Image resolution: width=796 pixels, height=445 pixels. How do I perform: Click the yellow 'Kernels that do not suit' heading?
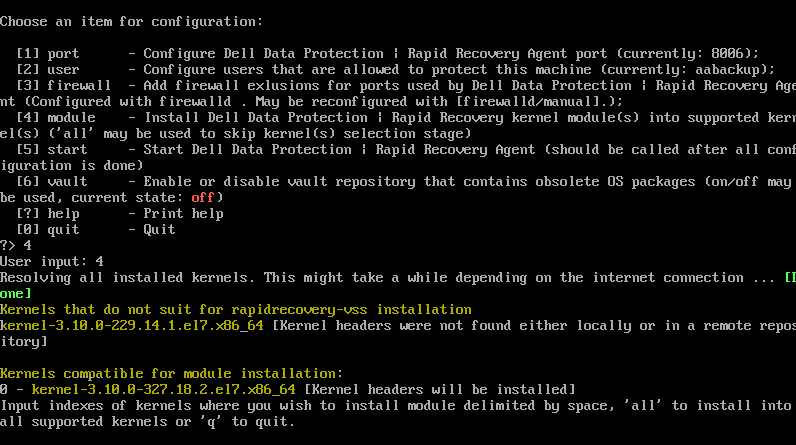pyautogui.click(x=236, y=309)
